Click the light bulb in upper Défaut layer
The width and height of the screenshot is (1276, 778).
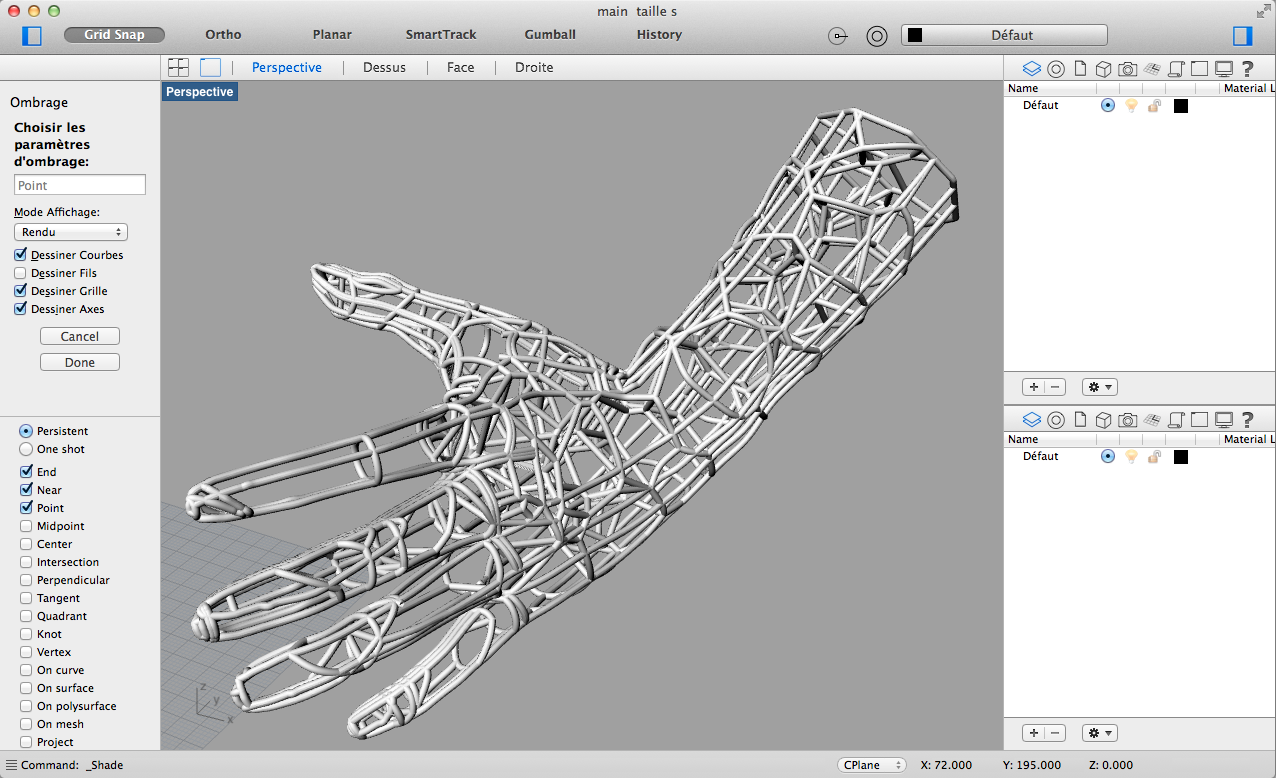coord(1131,105)
